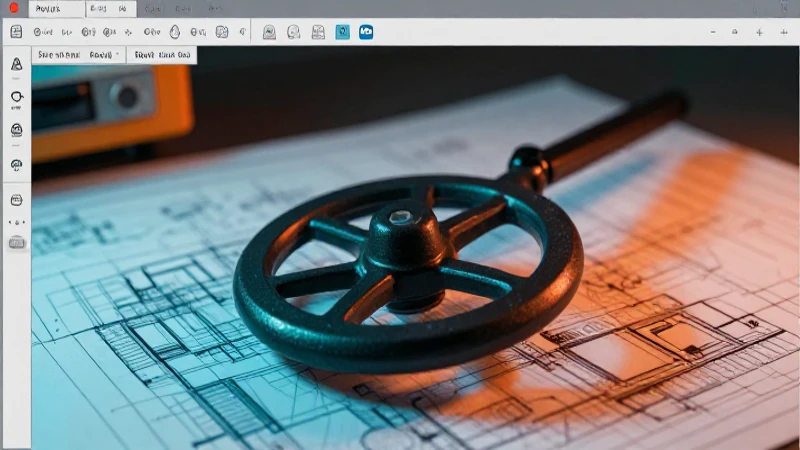This screenshot has width=800, height=450.
Task: Click the blue rounded icon with white letters
Action: (x=366, y=32)
